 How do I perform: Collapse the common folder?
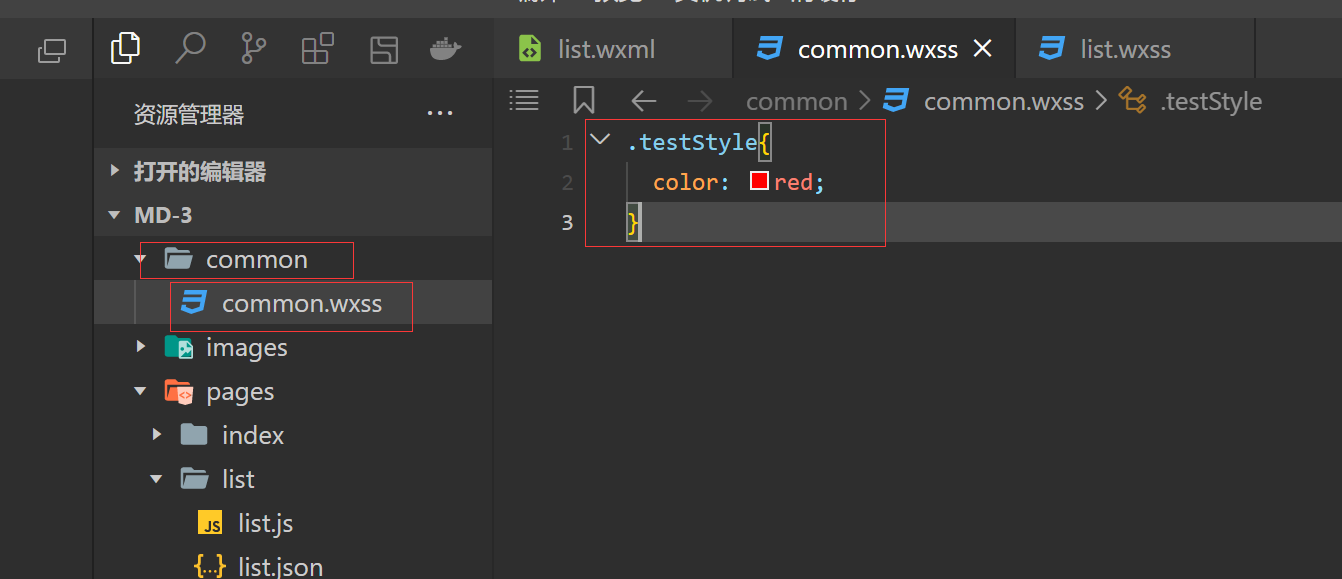[x=141, y=260]
